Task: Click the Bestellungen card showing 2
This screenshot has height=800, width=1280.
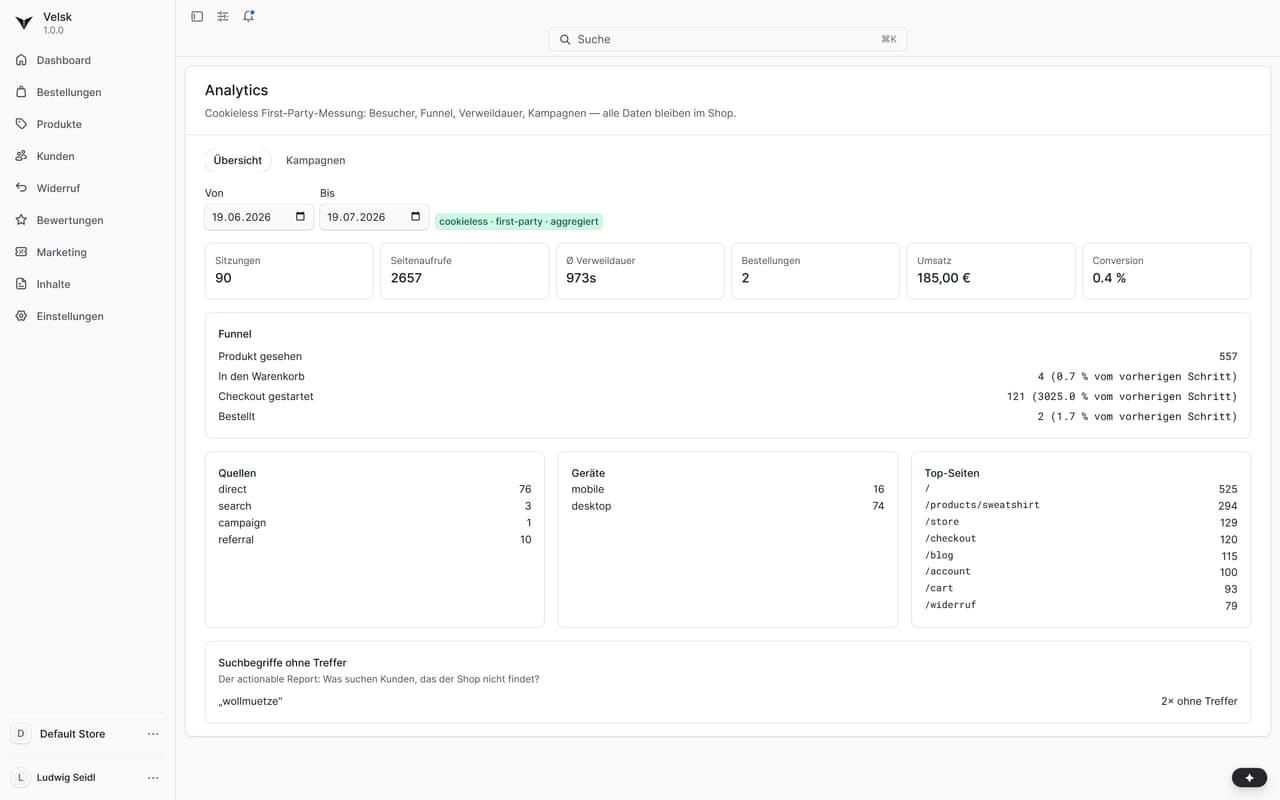Action: tap(816, 270)
